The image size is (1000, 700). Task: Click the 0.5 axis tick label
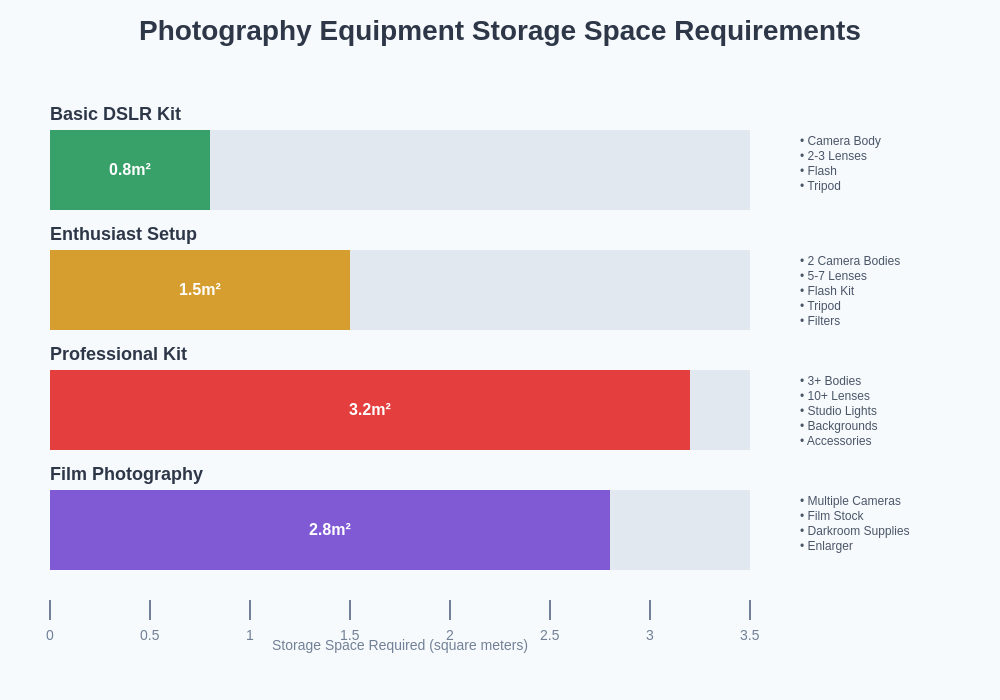pyautogui.click(x=150, y=635)
